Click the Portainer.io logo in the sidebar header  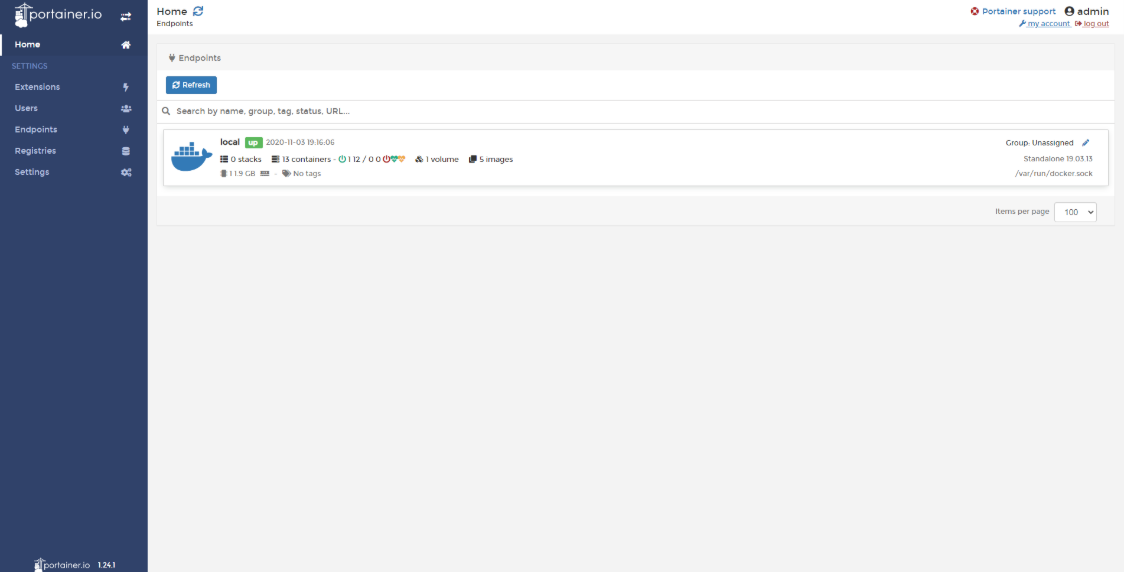(58, 15)
